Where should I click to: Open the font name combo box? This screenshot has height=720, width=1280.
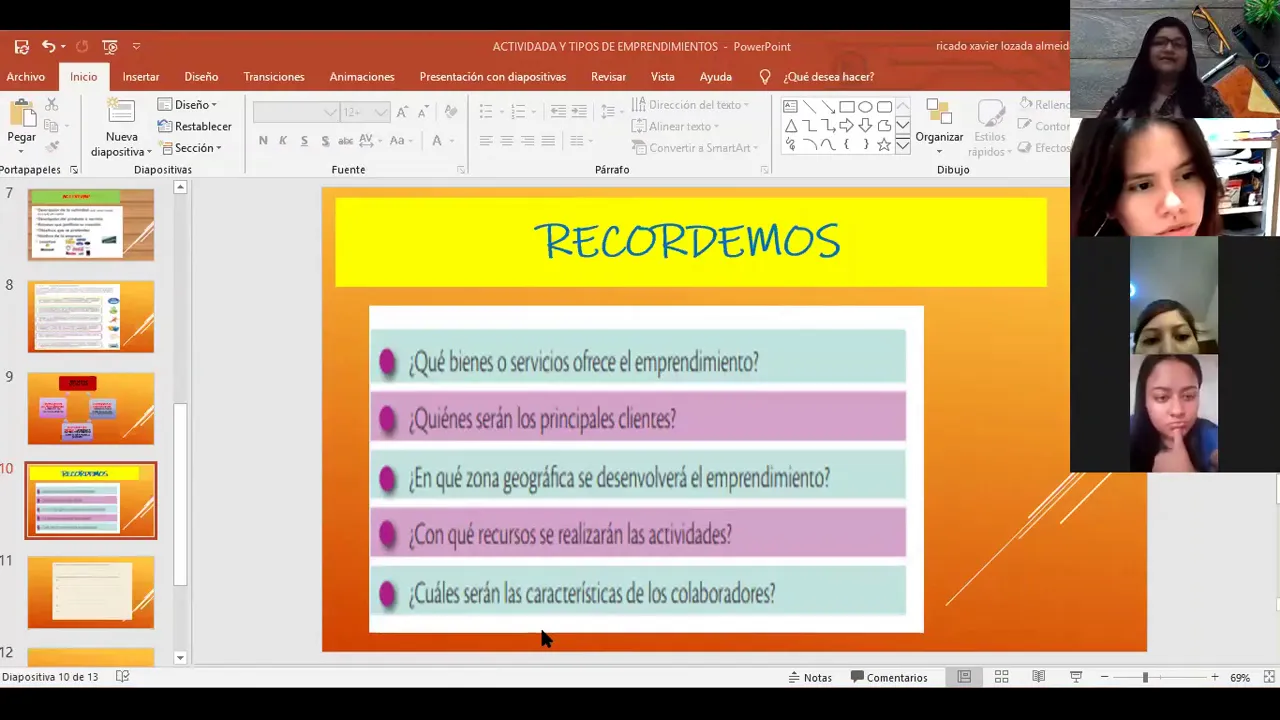pyautogui.click(x=295, y=112)
